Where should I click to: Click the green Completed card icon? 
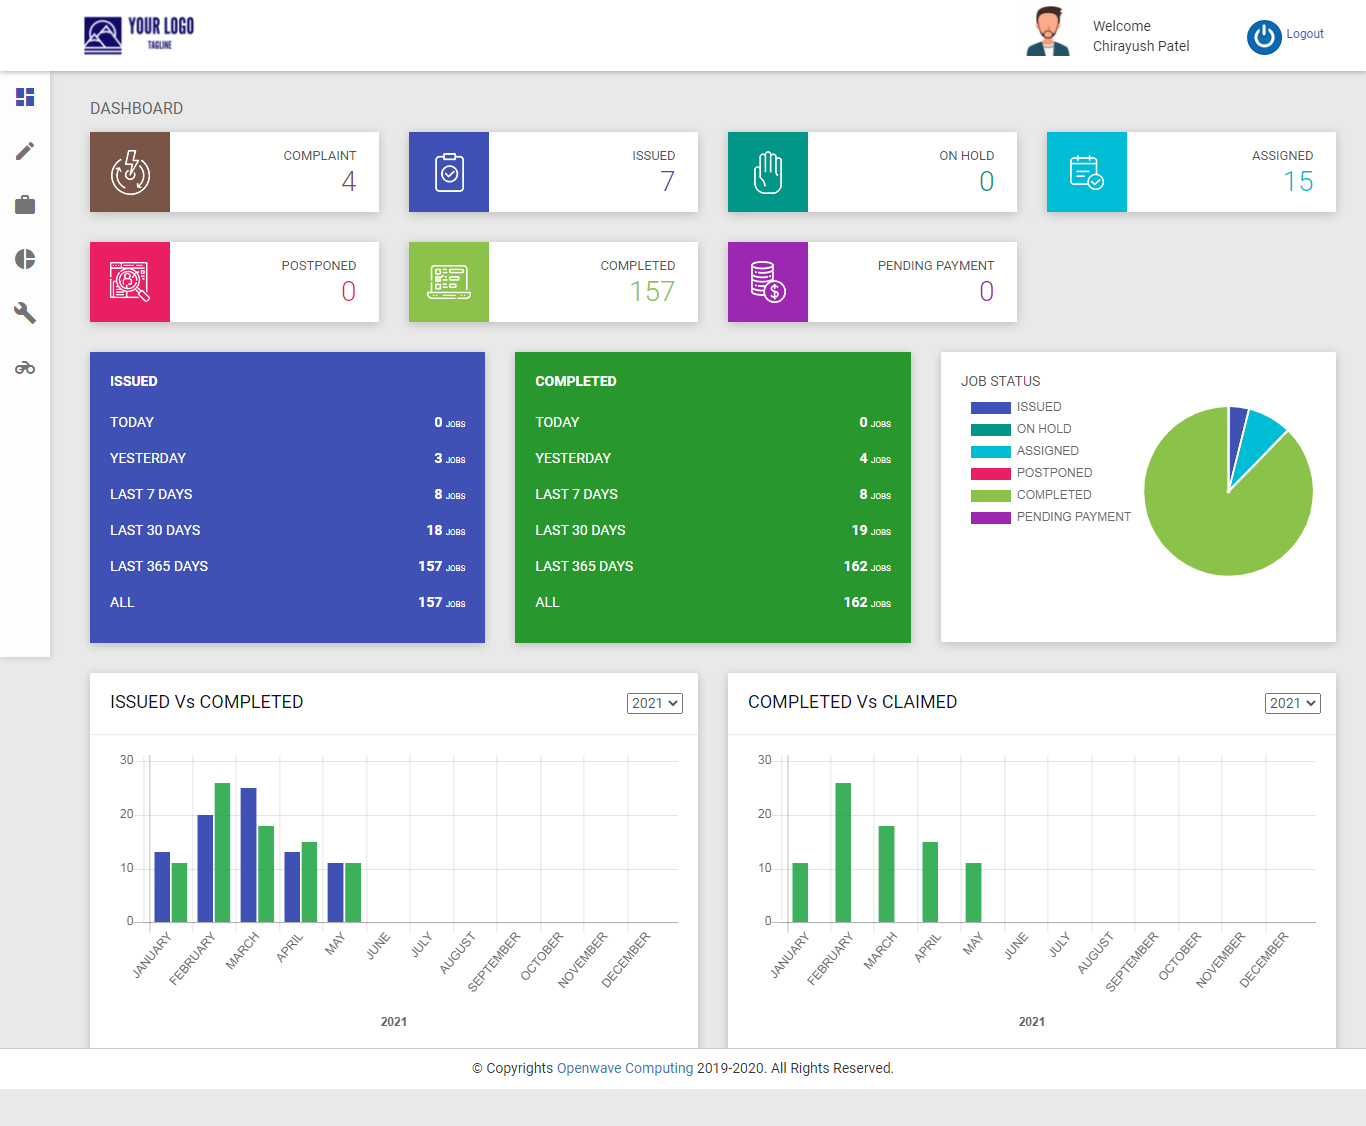coord(449,282)
